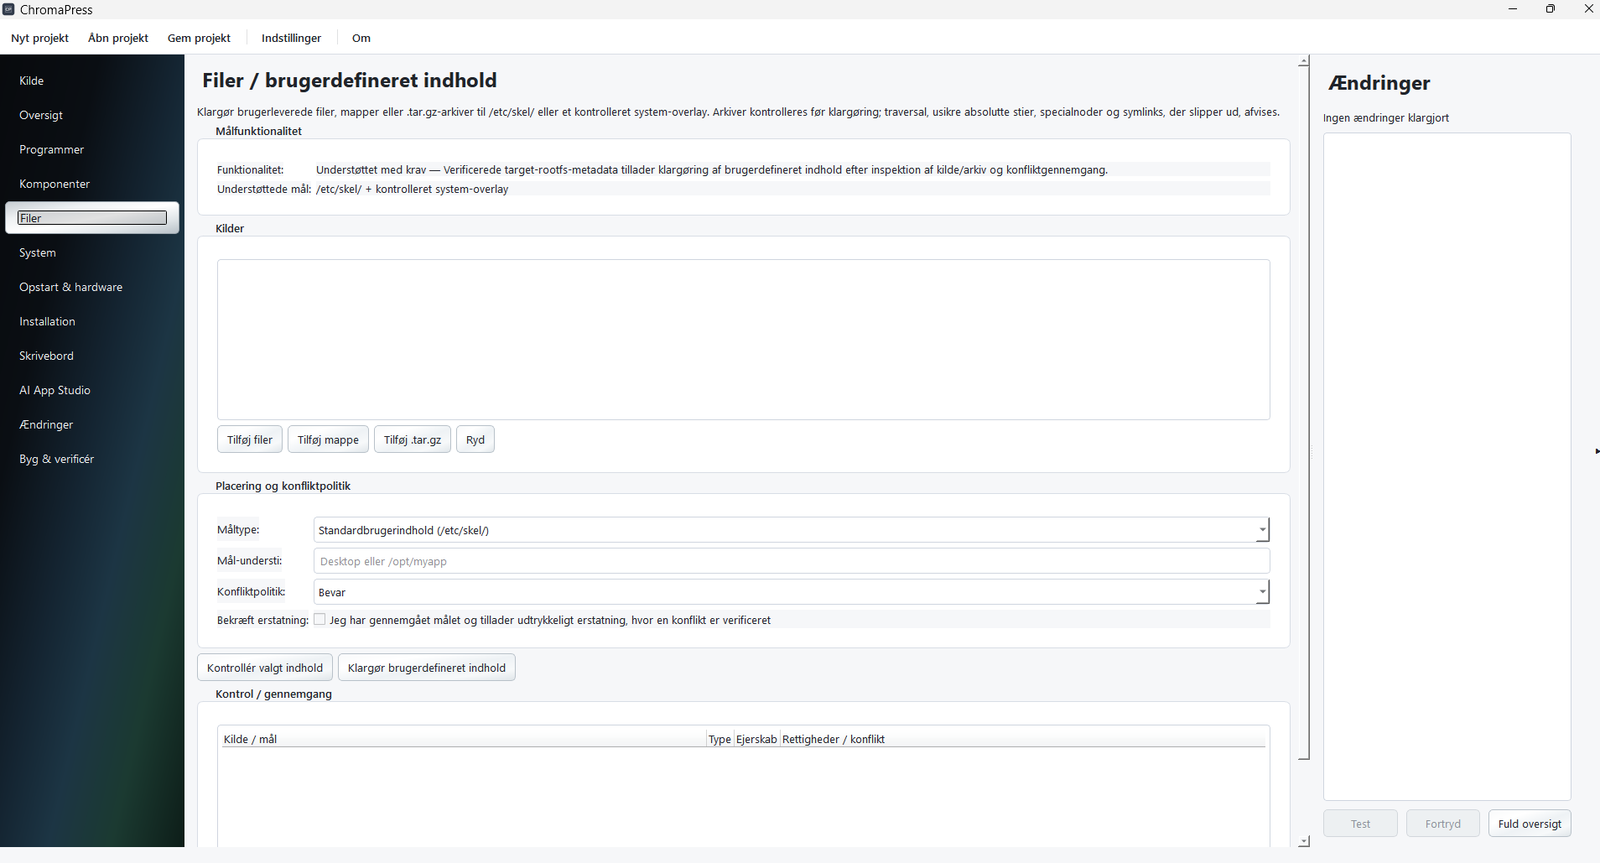Minimize the ChromaPress window
This screenshot has height=863, width=1600.
(x=1513, y=9)
